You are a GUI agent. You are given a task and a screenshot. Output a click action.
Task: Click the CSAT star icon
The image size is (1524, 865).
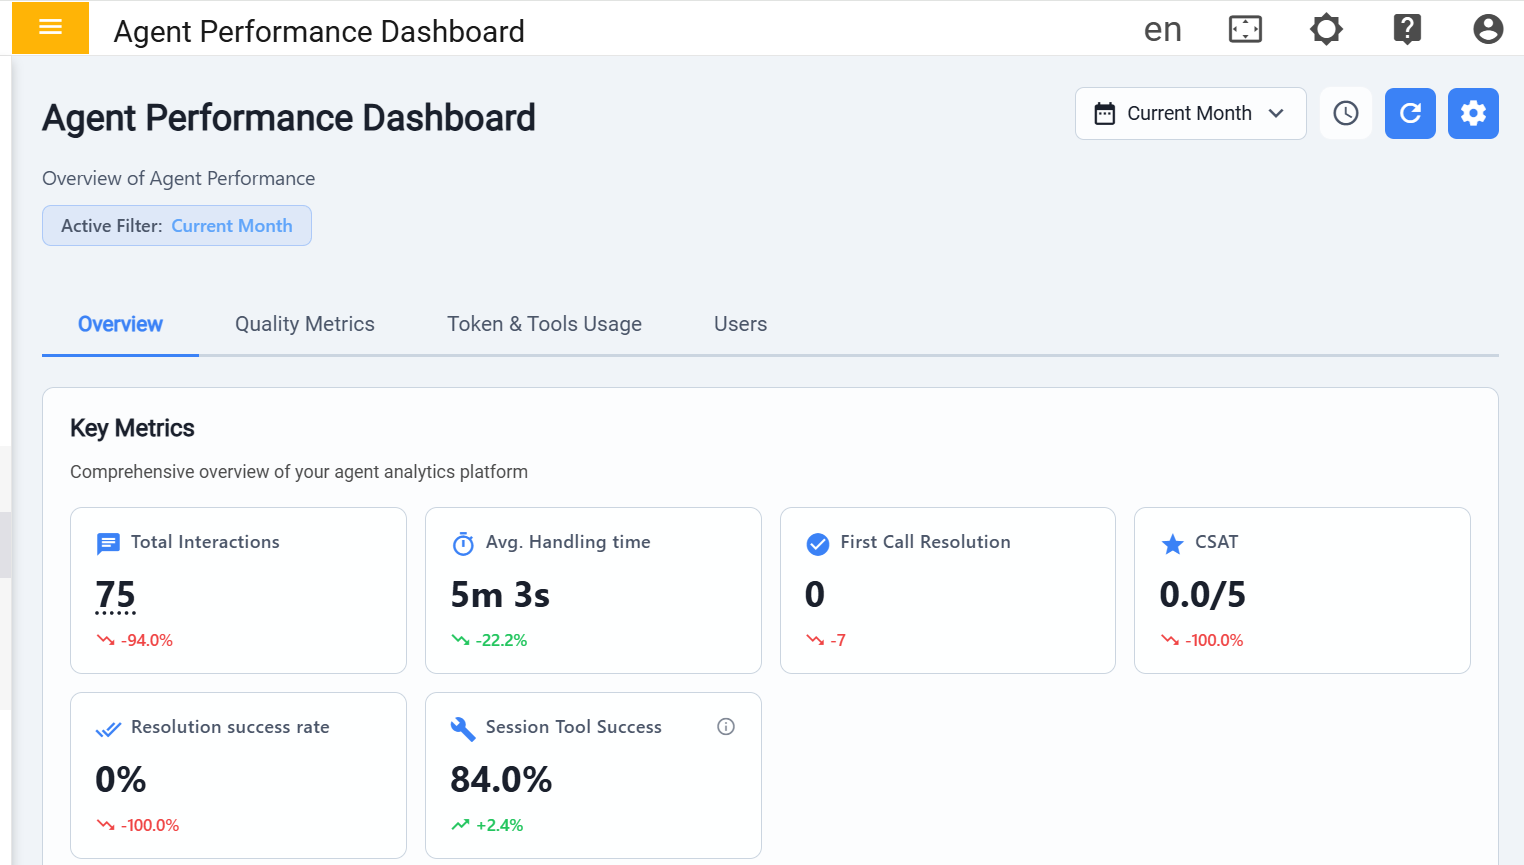[1172, 544]
